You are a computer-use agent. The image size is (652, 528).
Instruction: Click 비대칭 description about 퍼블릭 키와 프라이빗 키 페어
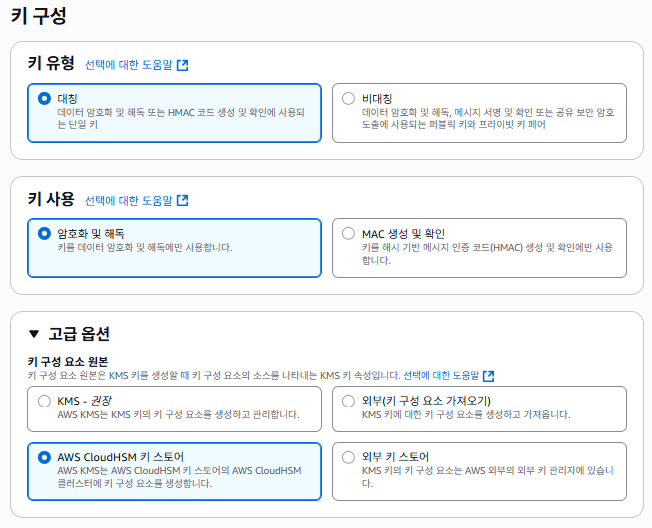[x=488, y=118]
